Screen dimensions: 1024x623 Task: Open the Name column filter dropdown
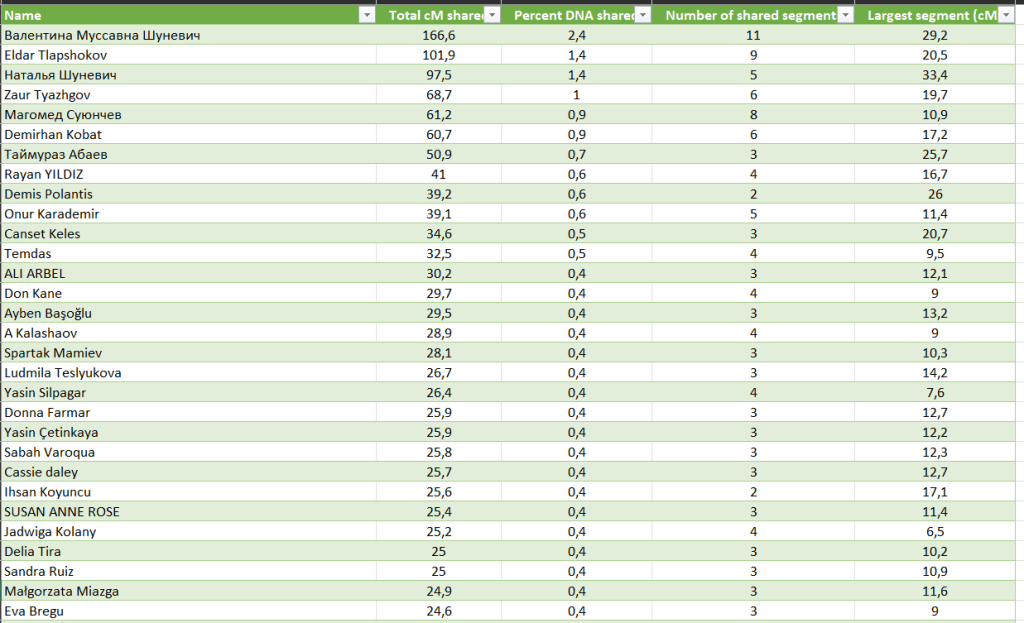pos(366,15)
